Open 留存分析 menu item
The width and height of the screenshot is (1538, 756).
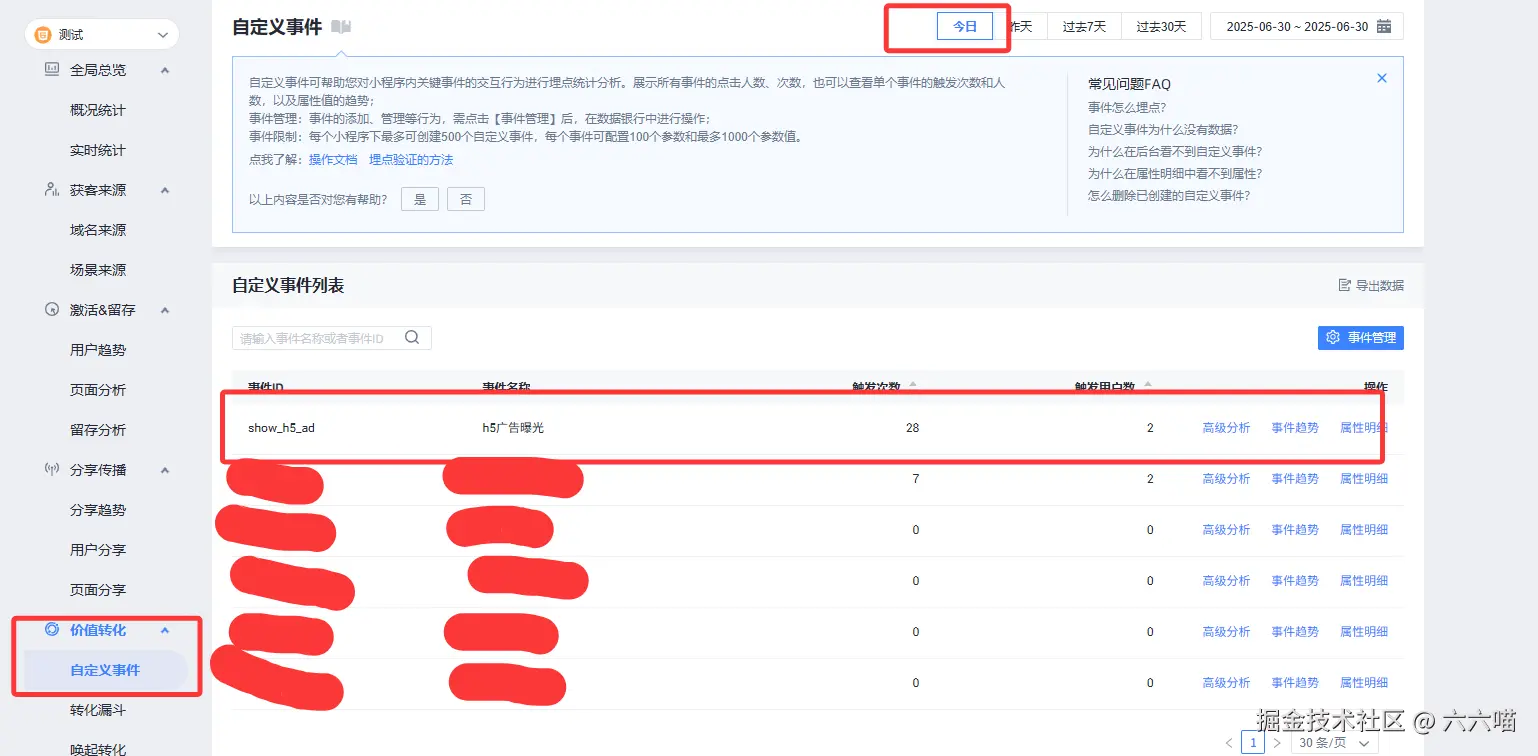point(98,430)
